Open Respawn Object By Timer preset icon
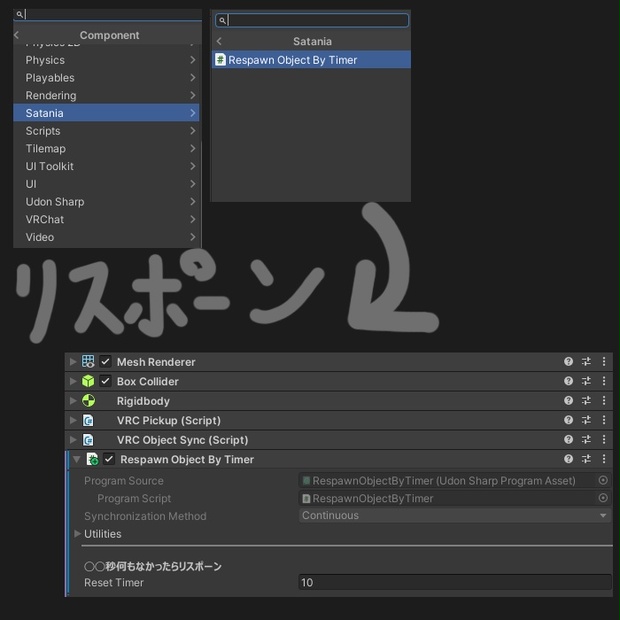Screen dimensions: 620x620 pyautogui.click(x=586, y=459)
